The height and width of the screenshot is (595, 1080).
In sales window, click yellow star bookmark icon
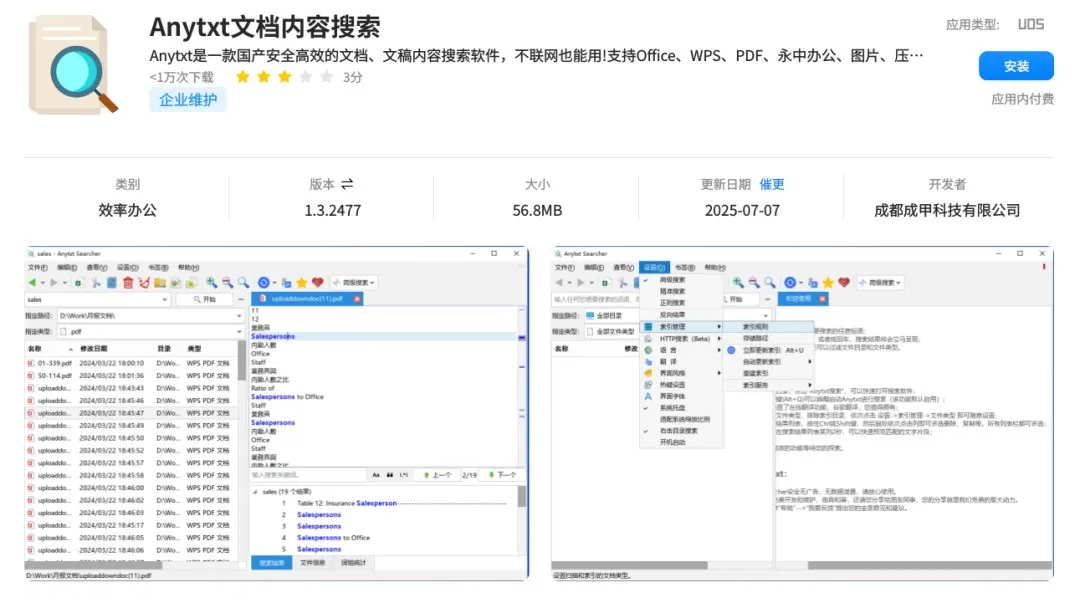coord(302,282)
